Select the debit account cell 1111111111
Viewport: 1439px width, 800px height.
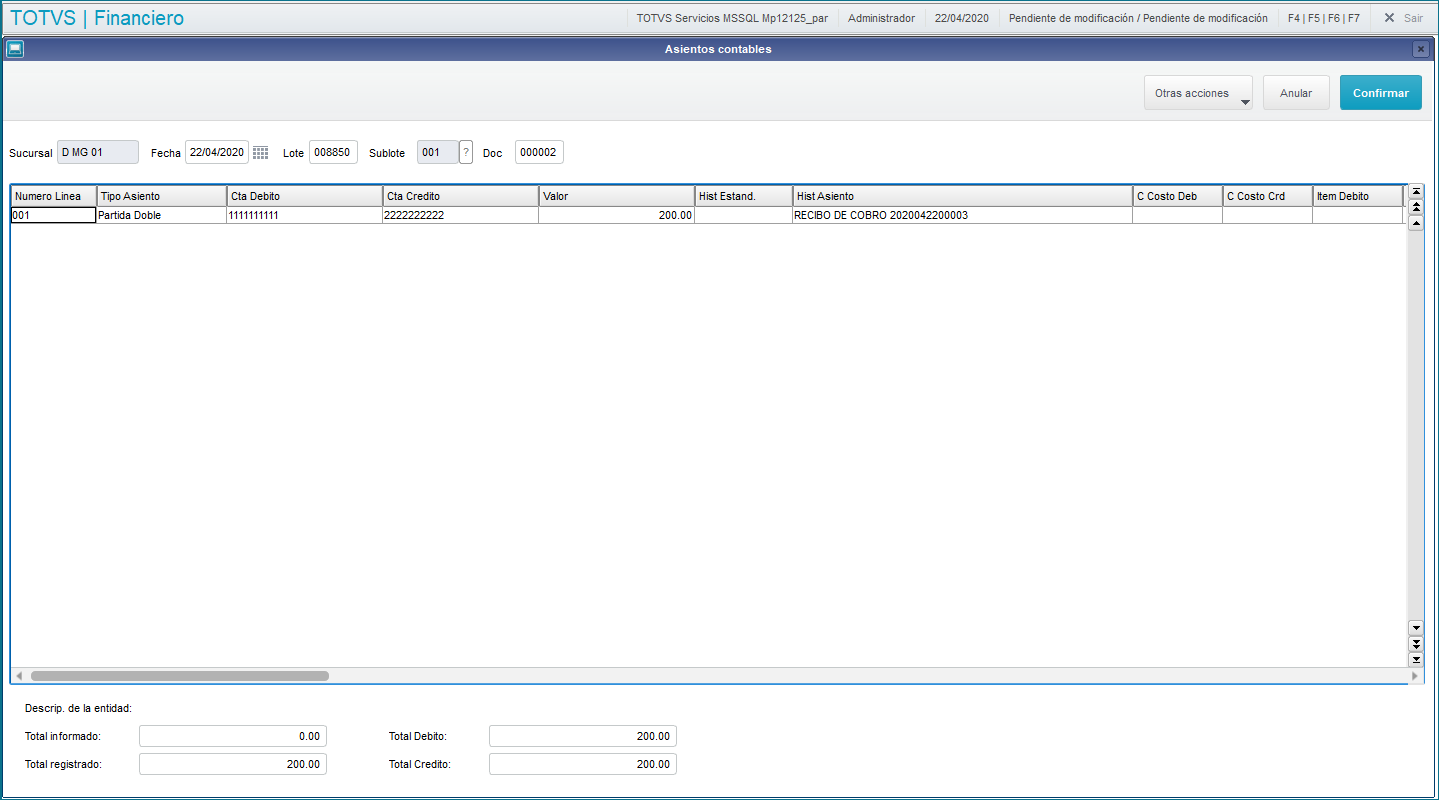click(305, 215)
